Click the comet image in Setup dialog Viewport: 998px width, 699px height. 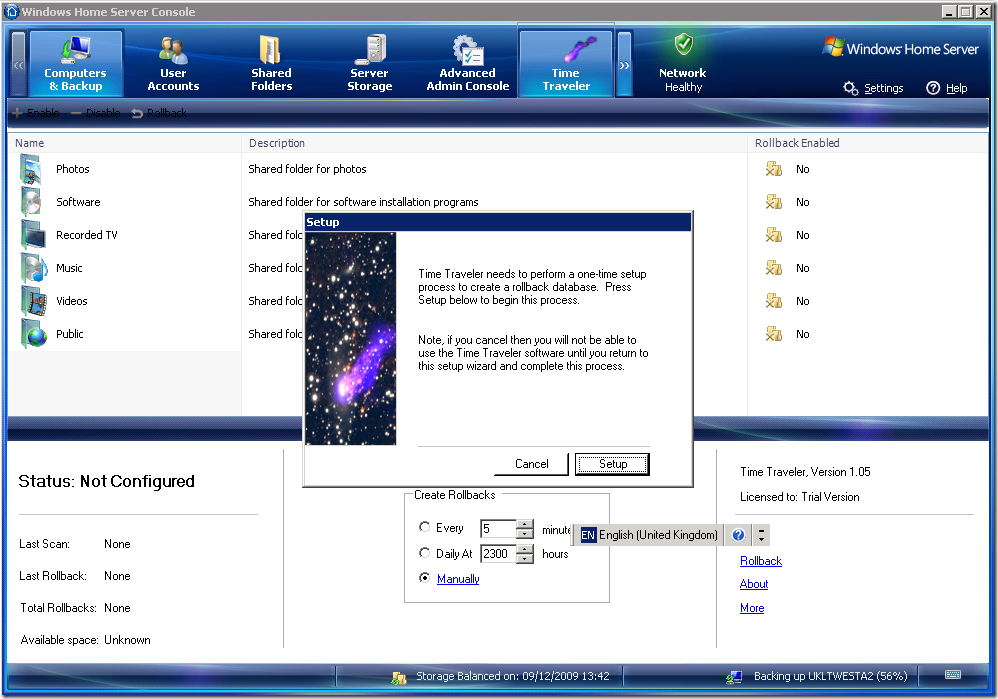[x=351, y=339]
